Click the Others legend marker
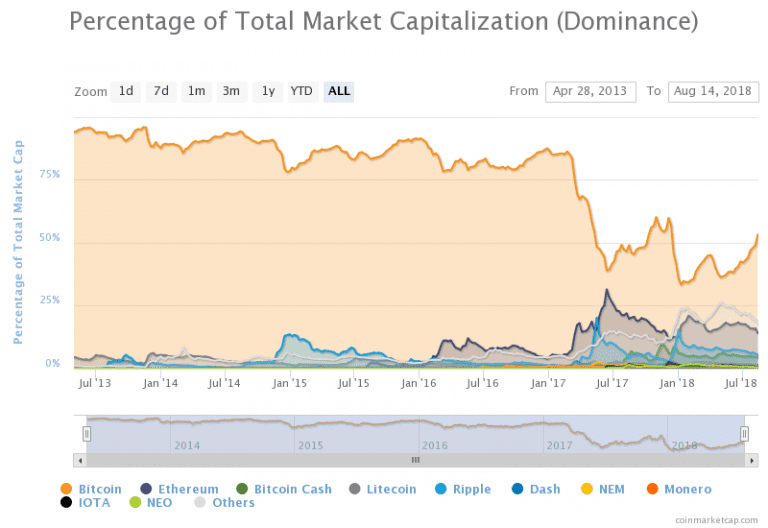This screenshot has height=528, width=768. coord(200,503)
